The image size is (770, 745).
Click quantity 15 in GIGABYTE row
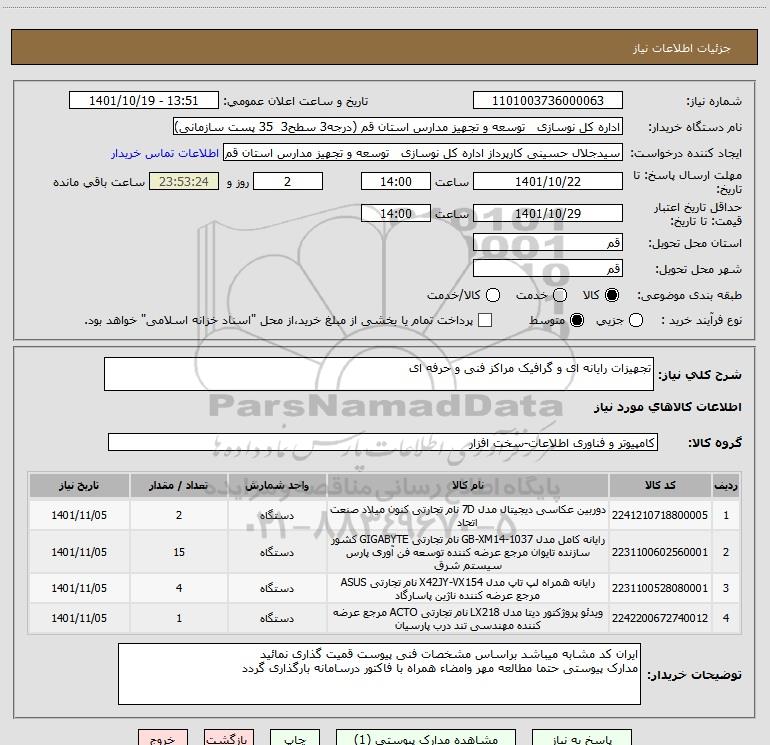click(x=179, y=552)
